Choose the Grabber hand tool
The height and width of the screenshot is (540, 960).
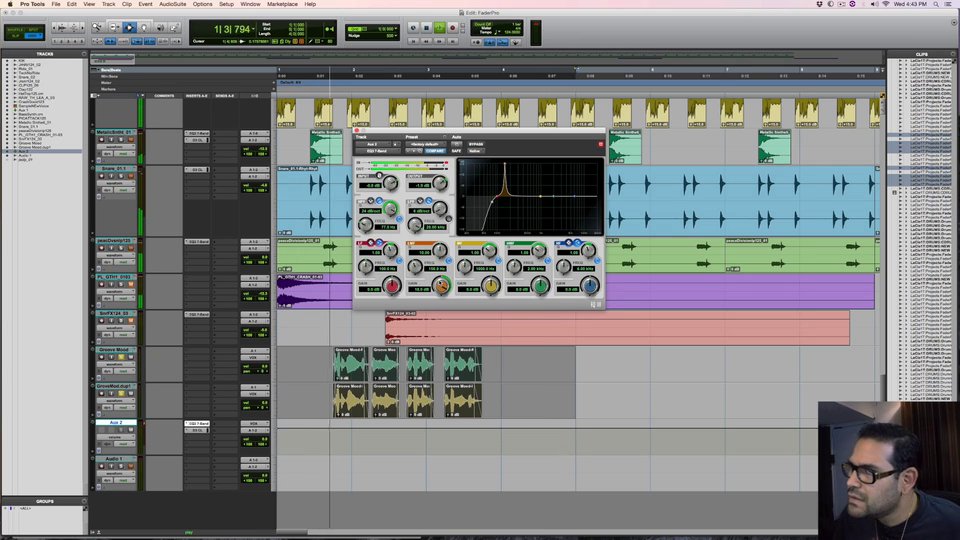[144, 28]
